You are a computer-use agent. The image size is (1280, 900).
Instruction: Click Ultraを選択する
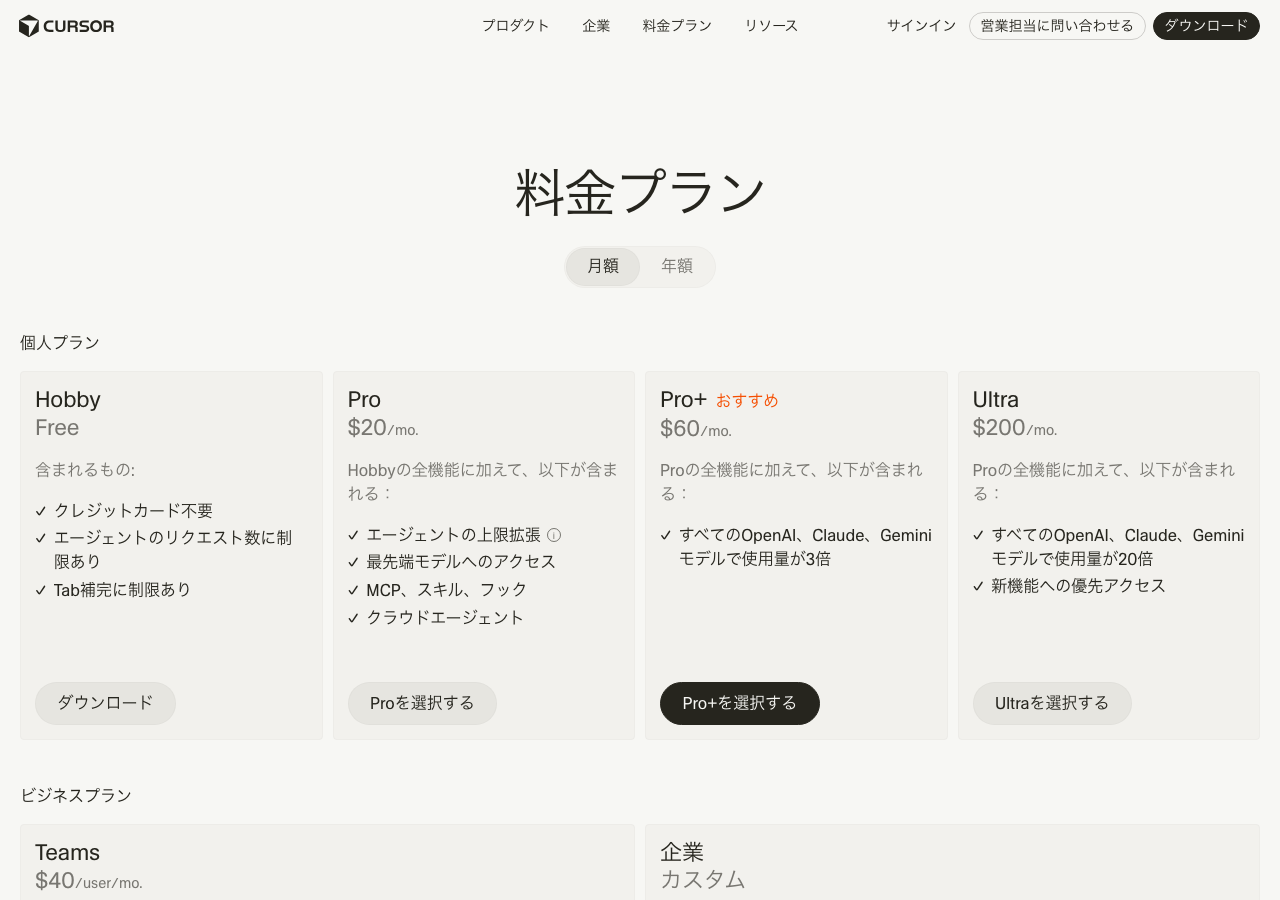coord(1052,703)
